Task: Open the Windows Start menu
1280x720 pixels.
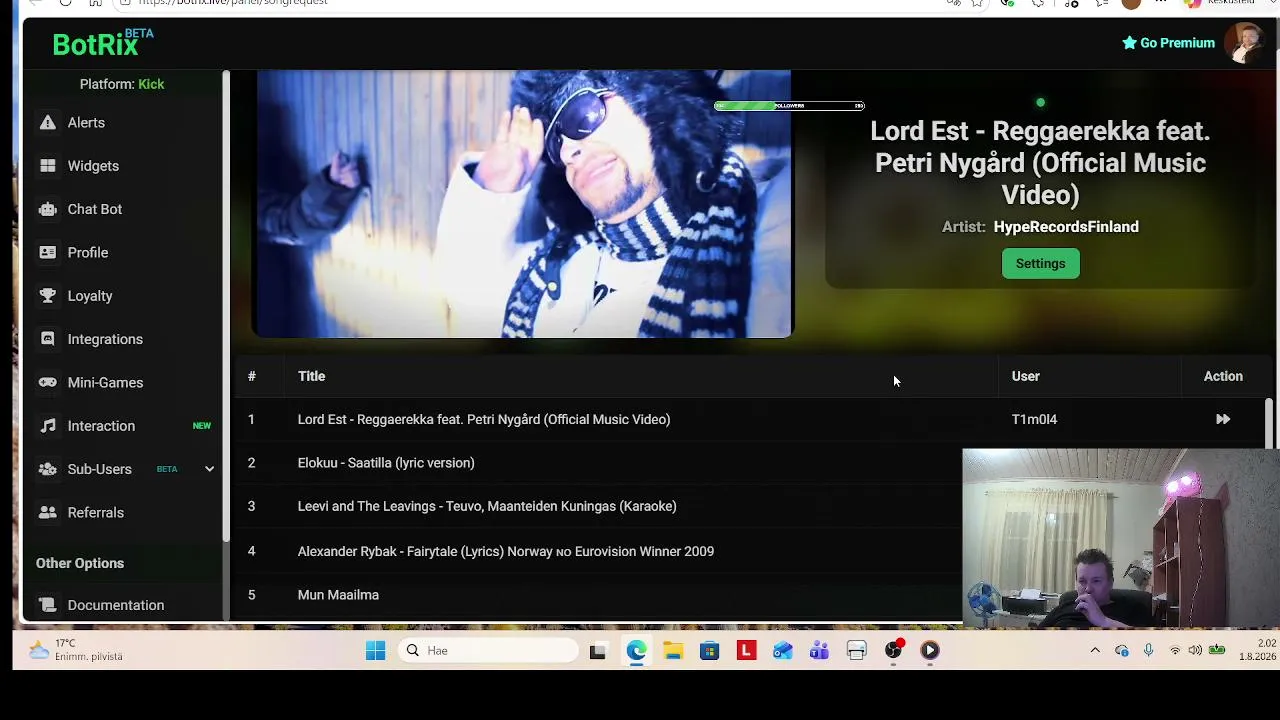Action: 375,651
